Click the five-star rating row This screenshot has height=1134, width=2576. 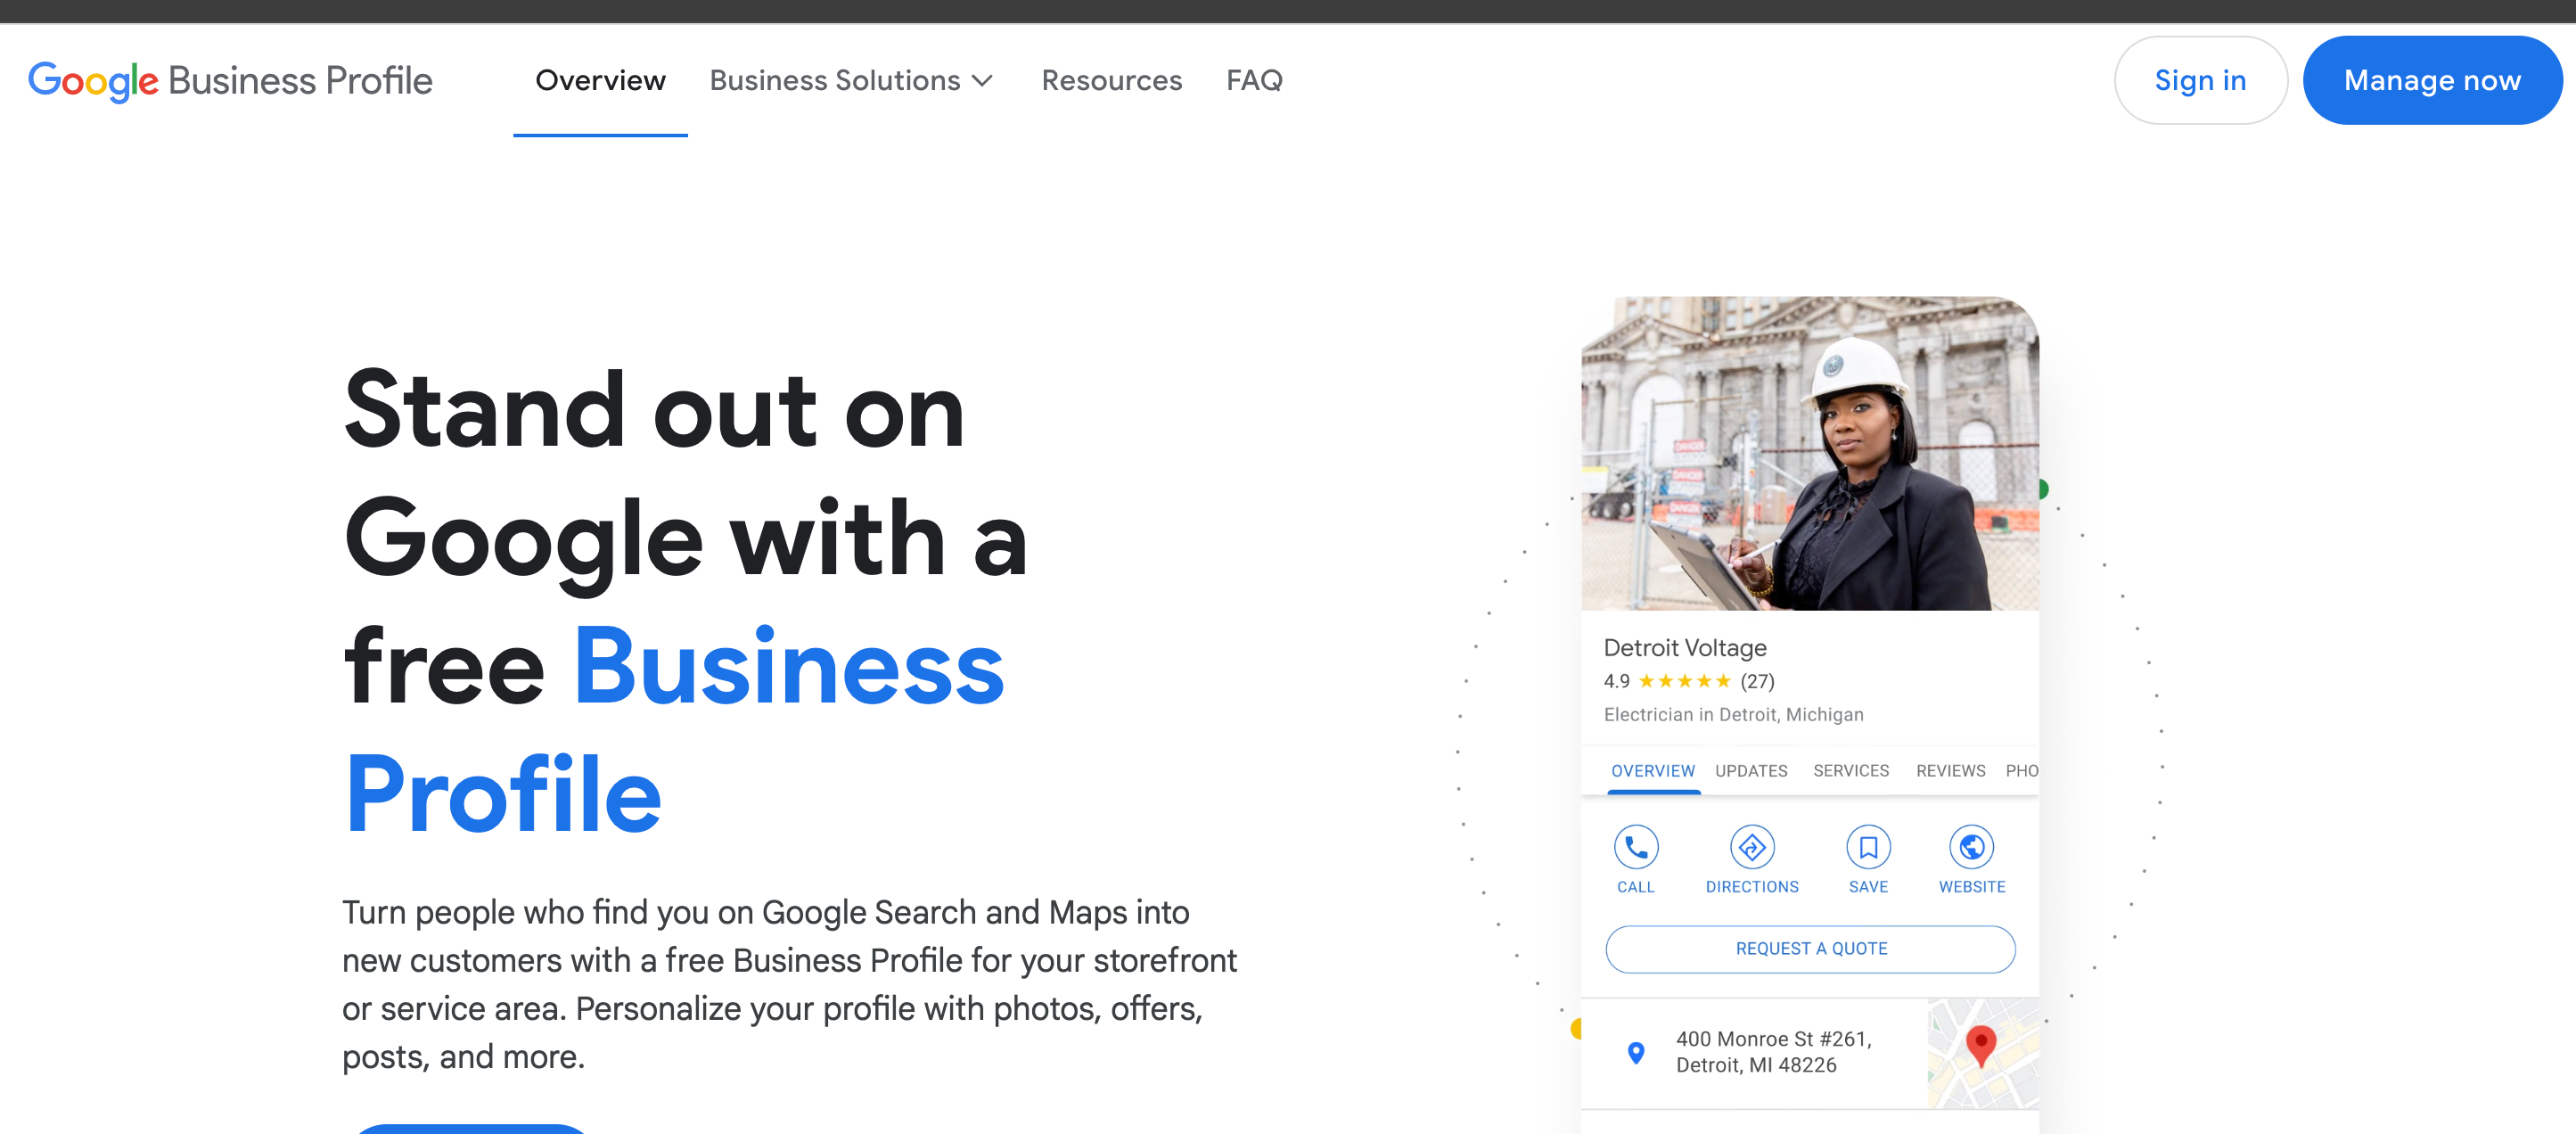pos(1684,681)
